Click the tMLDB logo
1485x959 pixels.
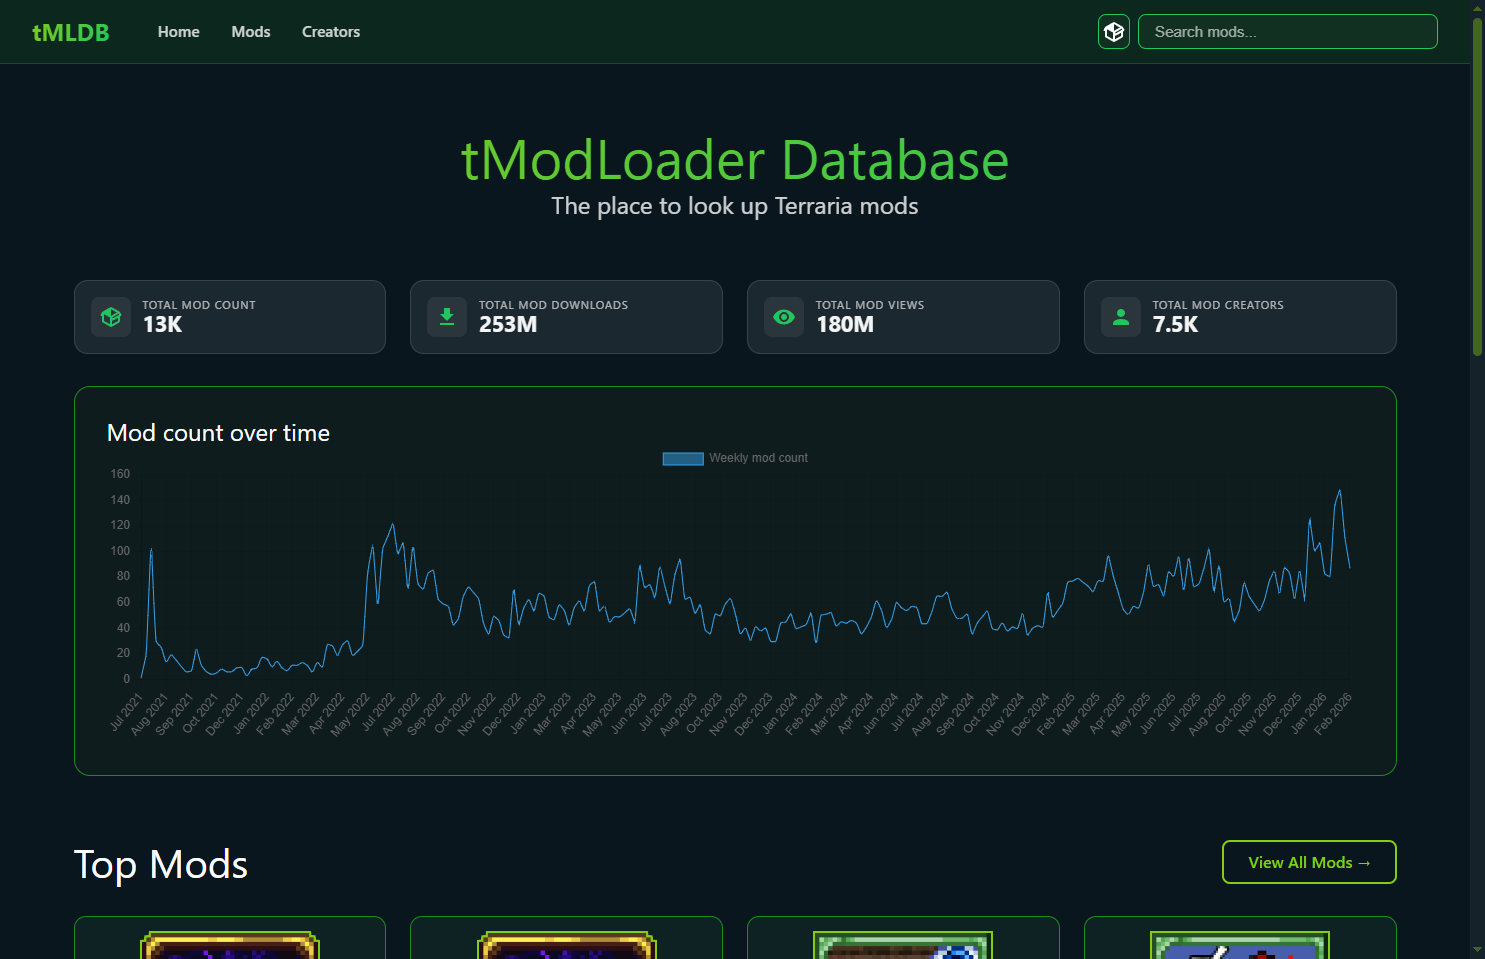click(70, 32)
